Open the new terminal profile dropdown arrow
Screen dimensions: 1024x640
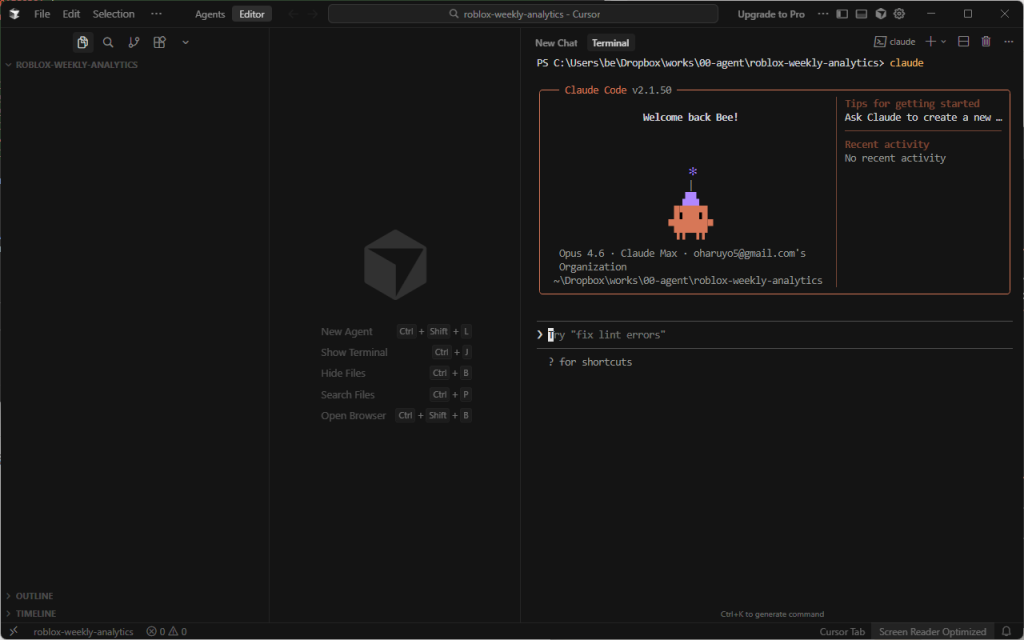point(944,42)
